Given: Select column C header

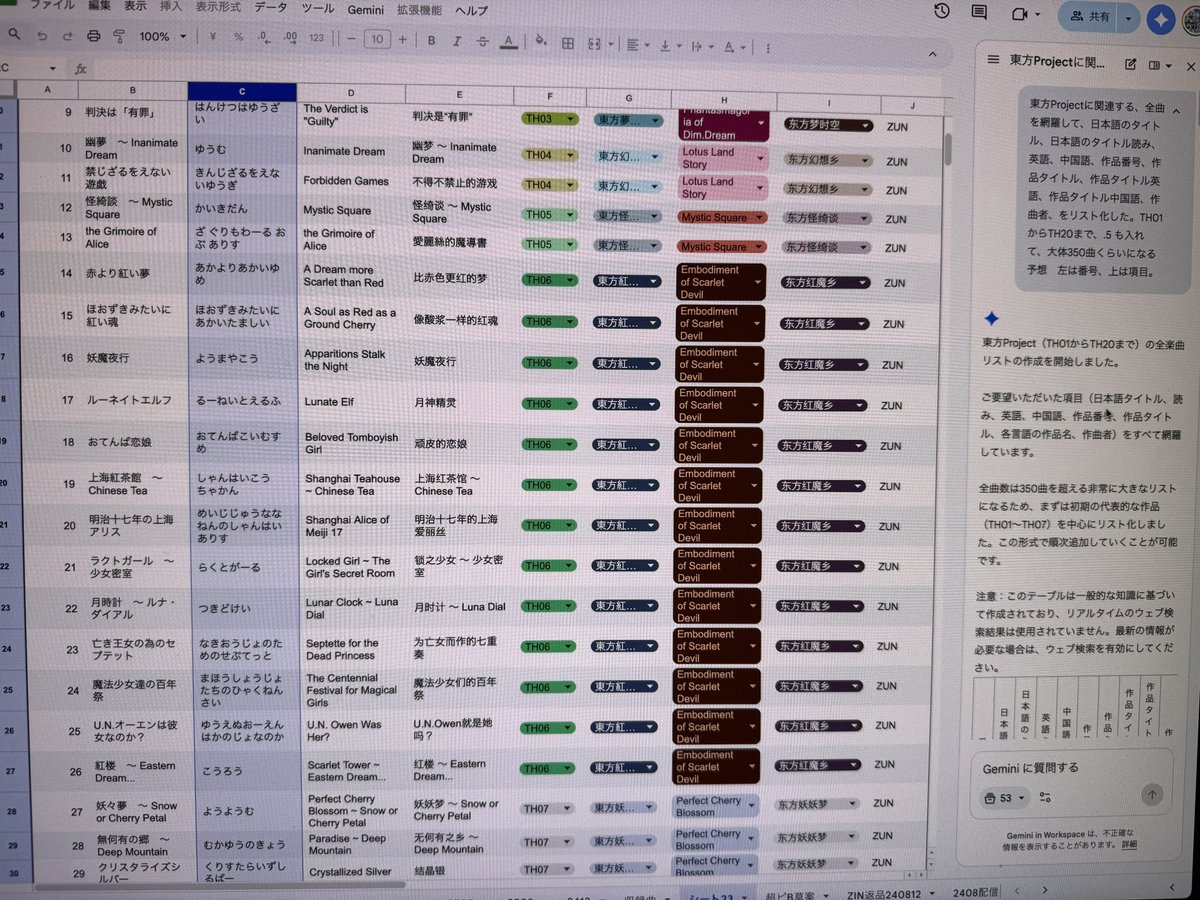Looking at the screenshot, I should pyautogui.click(x=242, y=91).
